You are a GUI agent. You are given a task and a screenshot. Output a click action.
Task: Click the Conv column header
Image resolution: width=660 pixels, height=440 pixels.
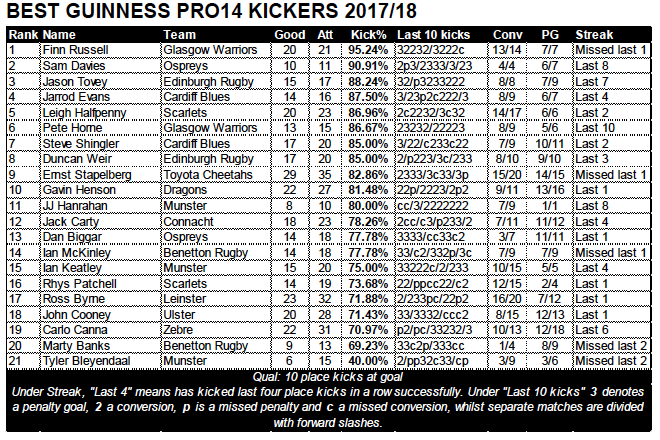click(x=508, y=35)
